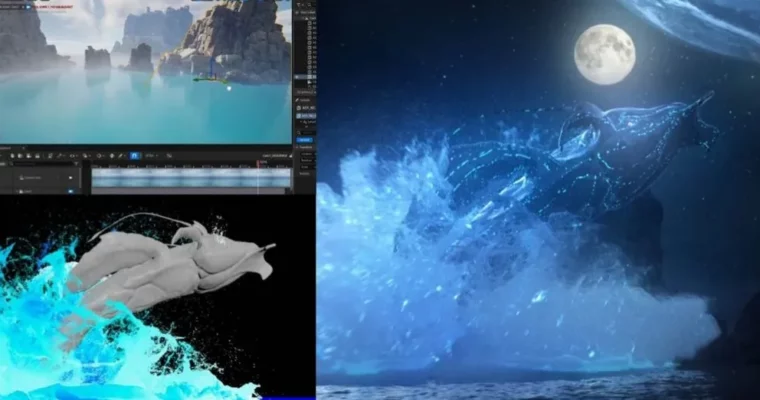Open the frame rate dropdown in Sequencer toolbar
This screenshot has width=760, height=400.
click(x=151, y=156)
